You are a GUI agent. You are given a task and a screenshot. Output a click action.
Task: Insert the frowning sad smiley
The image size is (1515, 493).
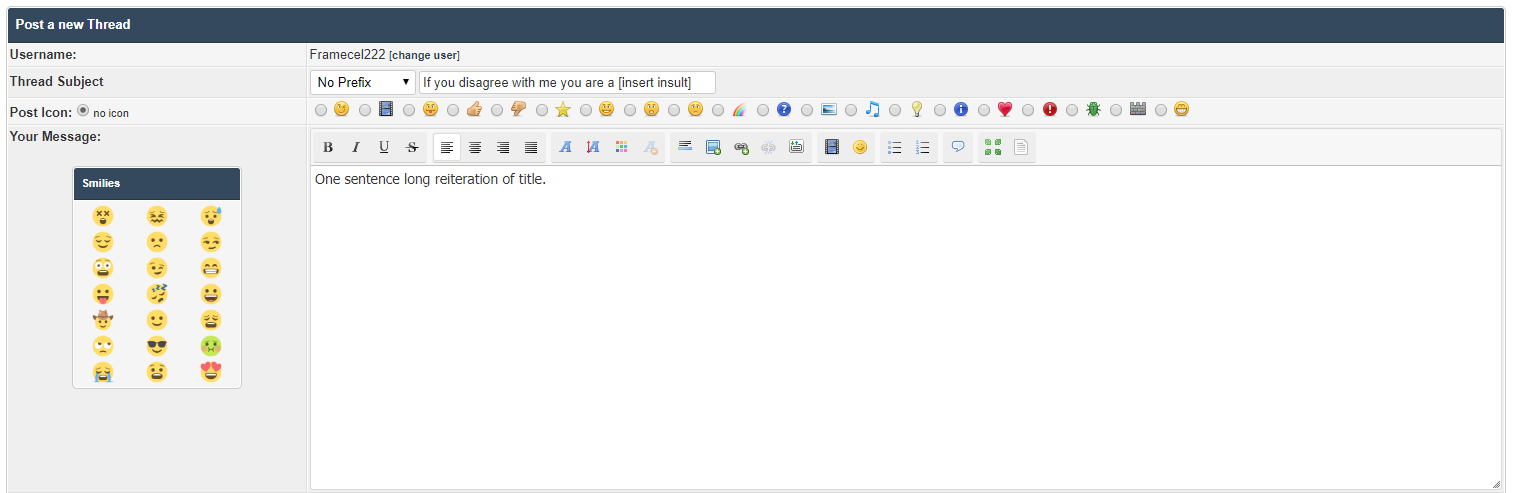click(157, 242)
